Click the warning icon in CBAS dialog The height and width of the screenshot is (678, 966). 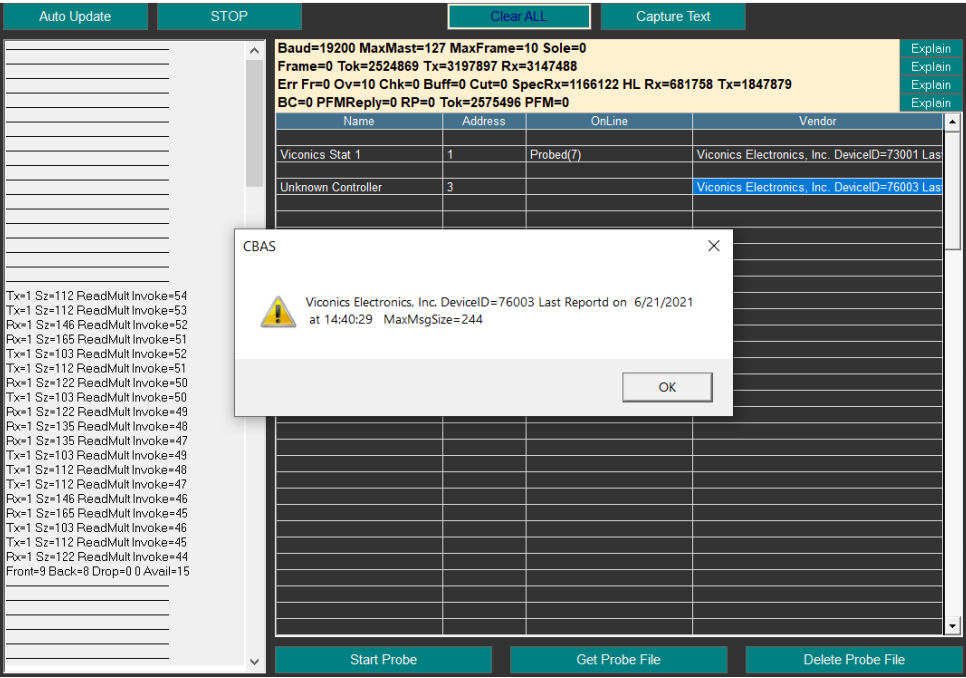(x=277, y=311)
